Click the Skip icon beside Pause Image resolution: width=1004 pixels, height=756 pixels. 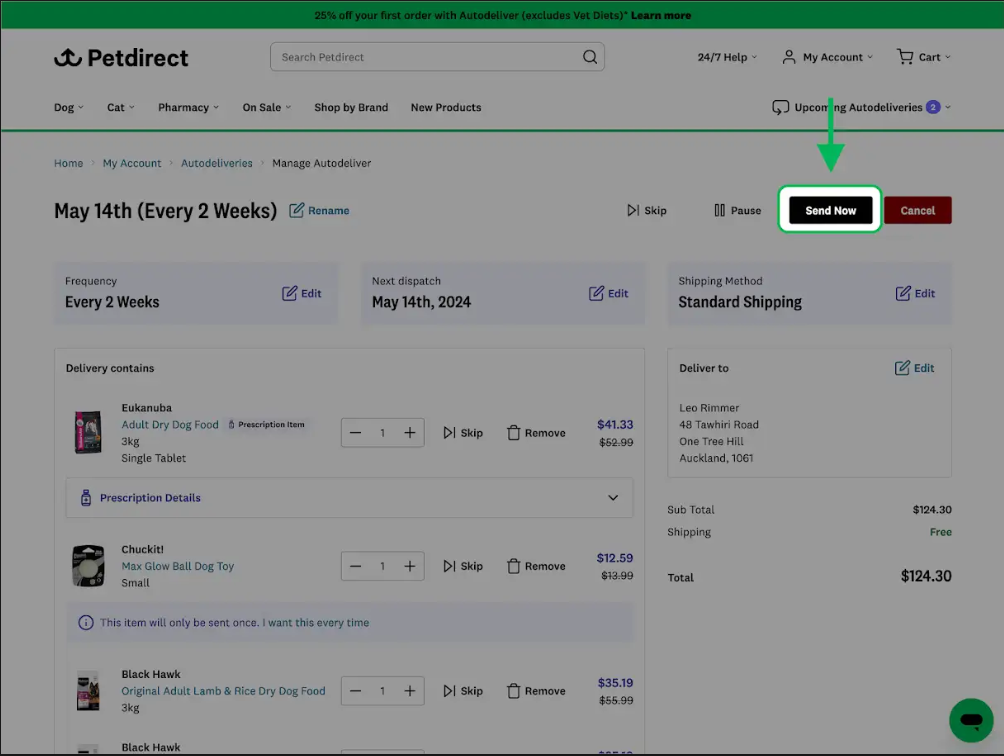(633, 211)
